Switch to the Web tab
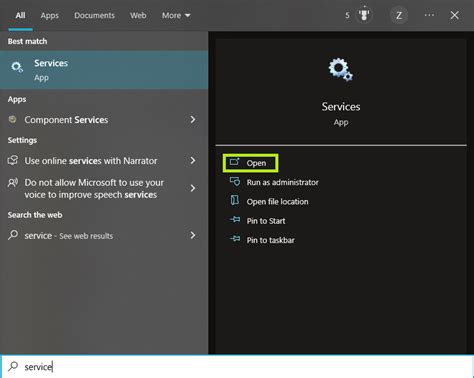 coord(138,15)
